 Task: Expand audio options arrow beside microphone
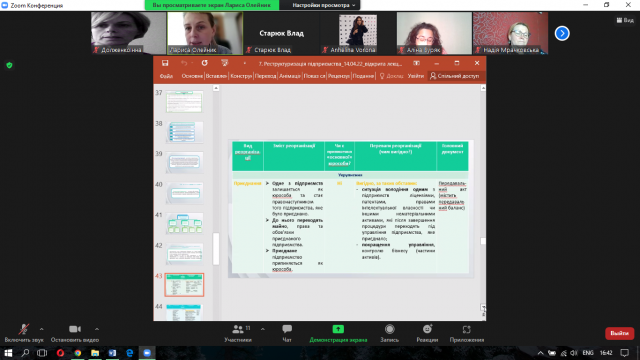pyautogui.click(x=41, y=329)
